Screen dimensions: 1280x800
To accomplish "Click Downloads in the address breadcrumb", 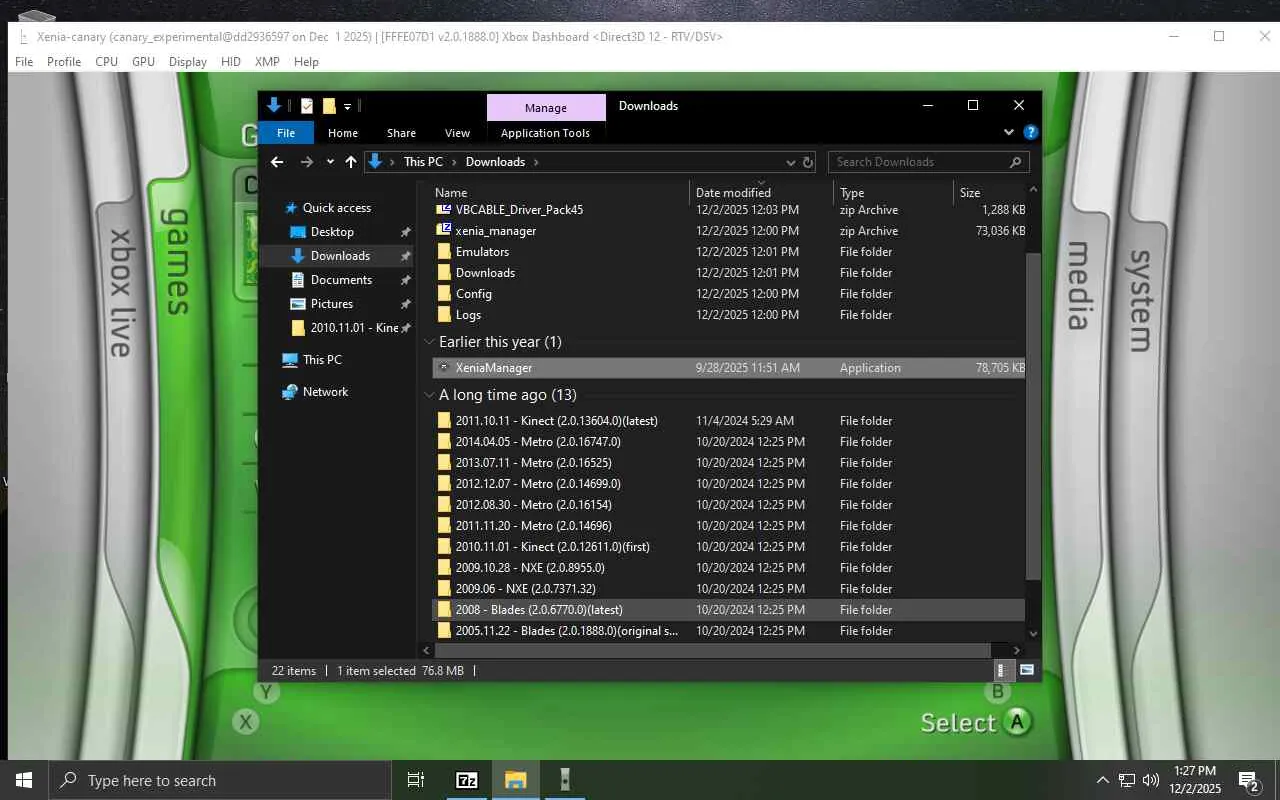I will tap(495, 162).
